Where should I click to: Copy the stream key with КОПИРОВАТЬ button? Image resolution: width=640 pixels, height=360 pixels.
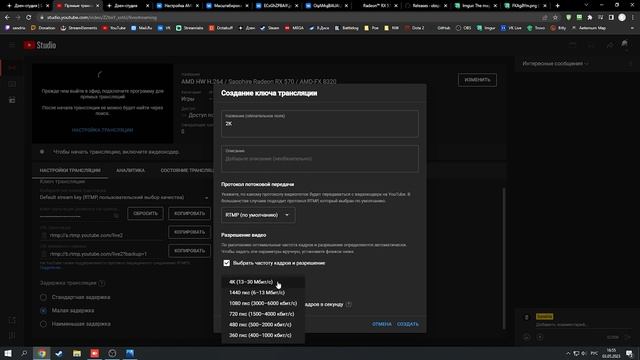[189, 213]
